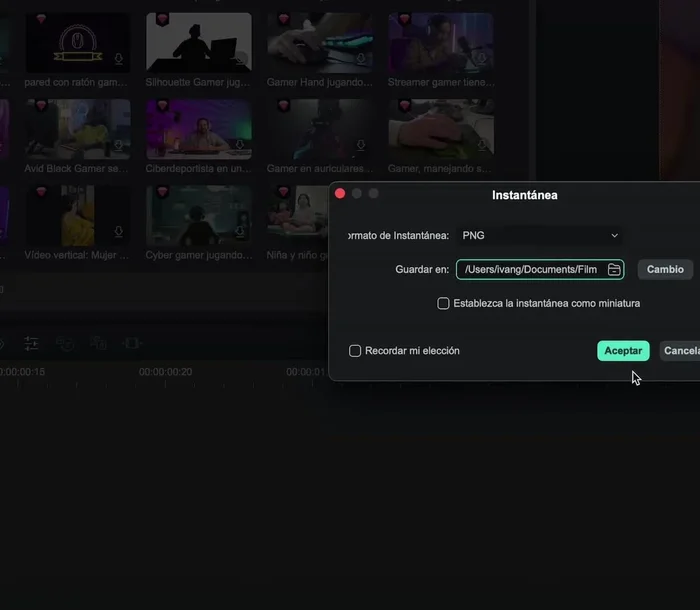Download the 'Ciberdeportista en un...' clip
Viewport: 700px width, 610px height.
tap(240, 145)
